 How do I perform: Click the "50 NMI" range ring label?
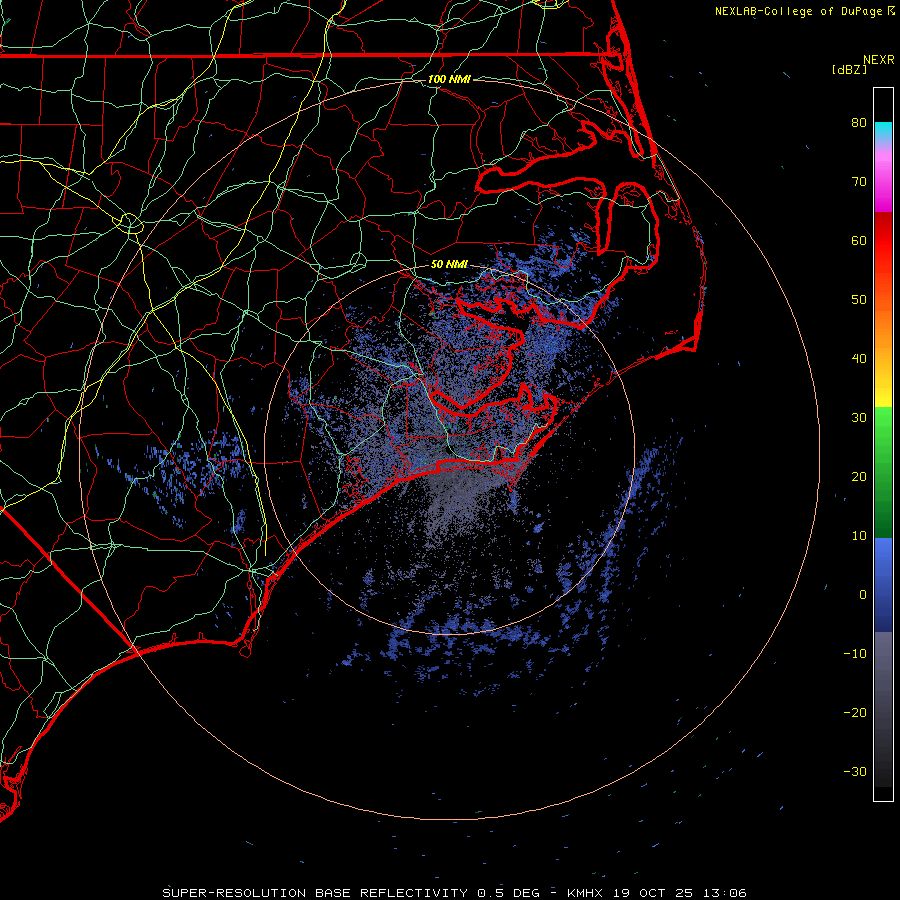coord(449,264)
